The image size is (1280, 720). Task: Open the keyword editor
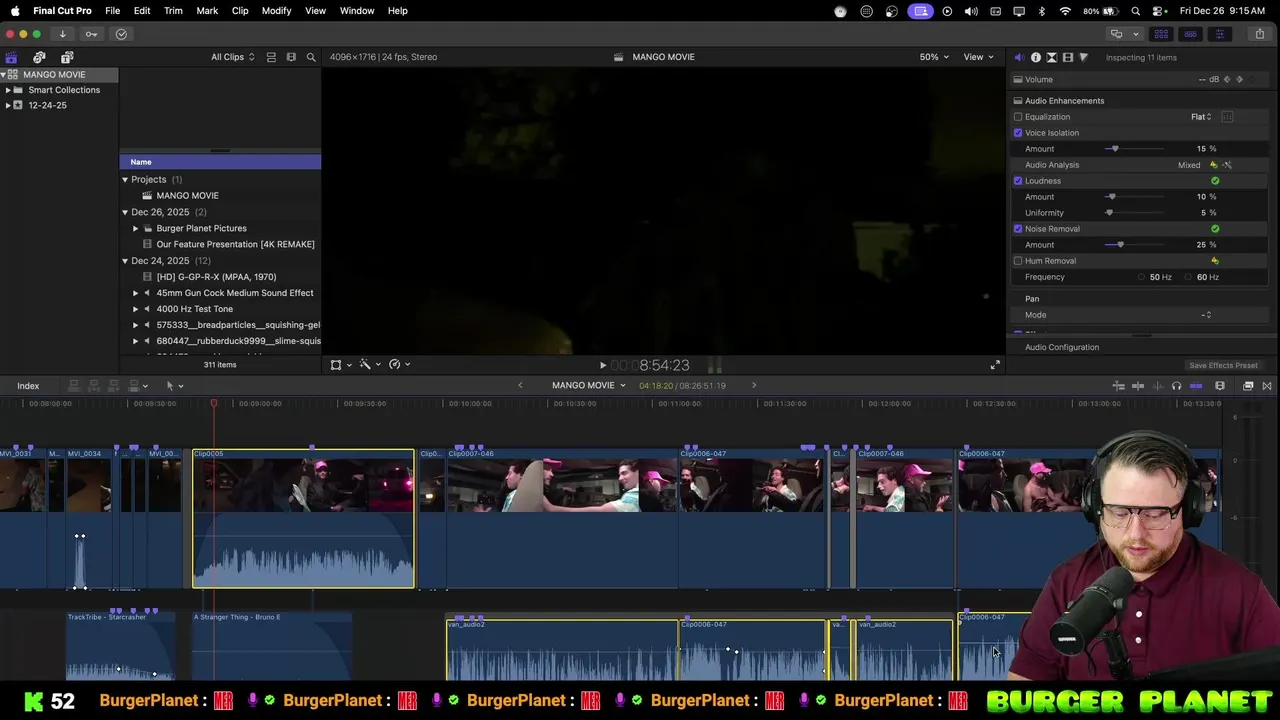91,34
